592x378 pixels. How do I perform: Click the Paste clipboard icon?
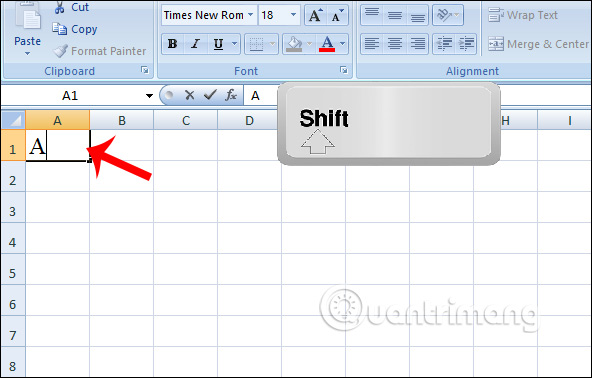pos(28,16)
